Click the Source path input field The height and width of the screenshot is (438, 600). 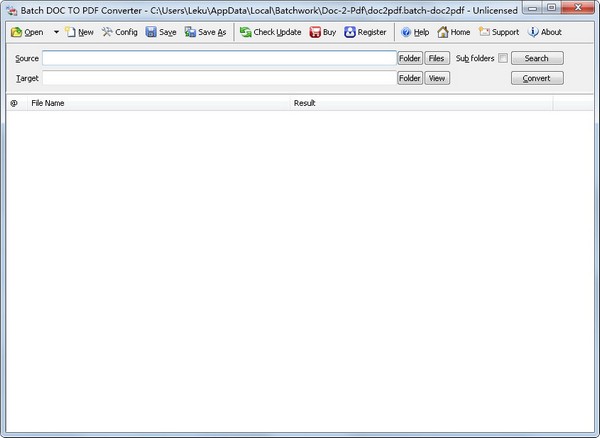click(x=219, y=58)
